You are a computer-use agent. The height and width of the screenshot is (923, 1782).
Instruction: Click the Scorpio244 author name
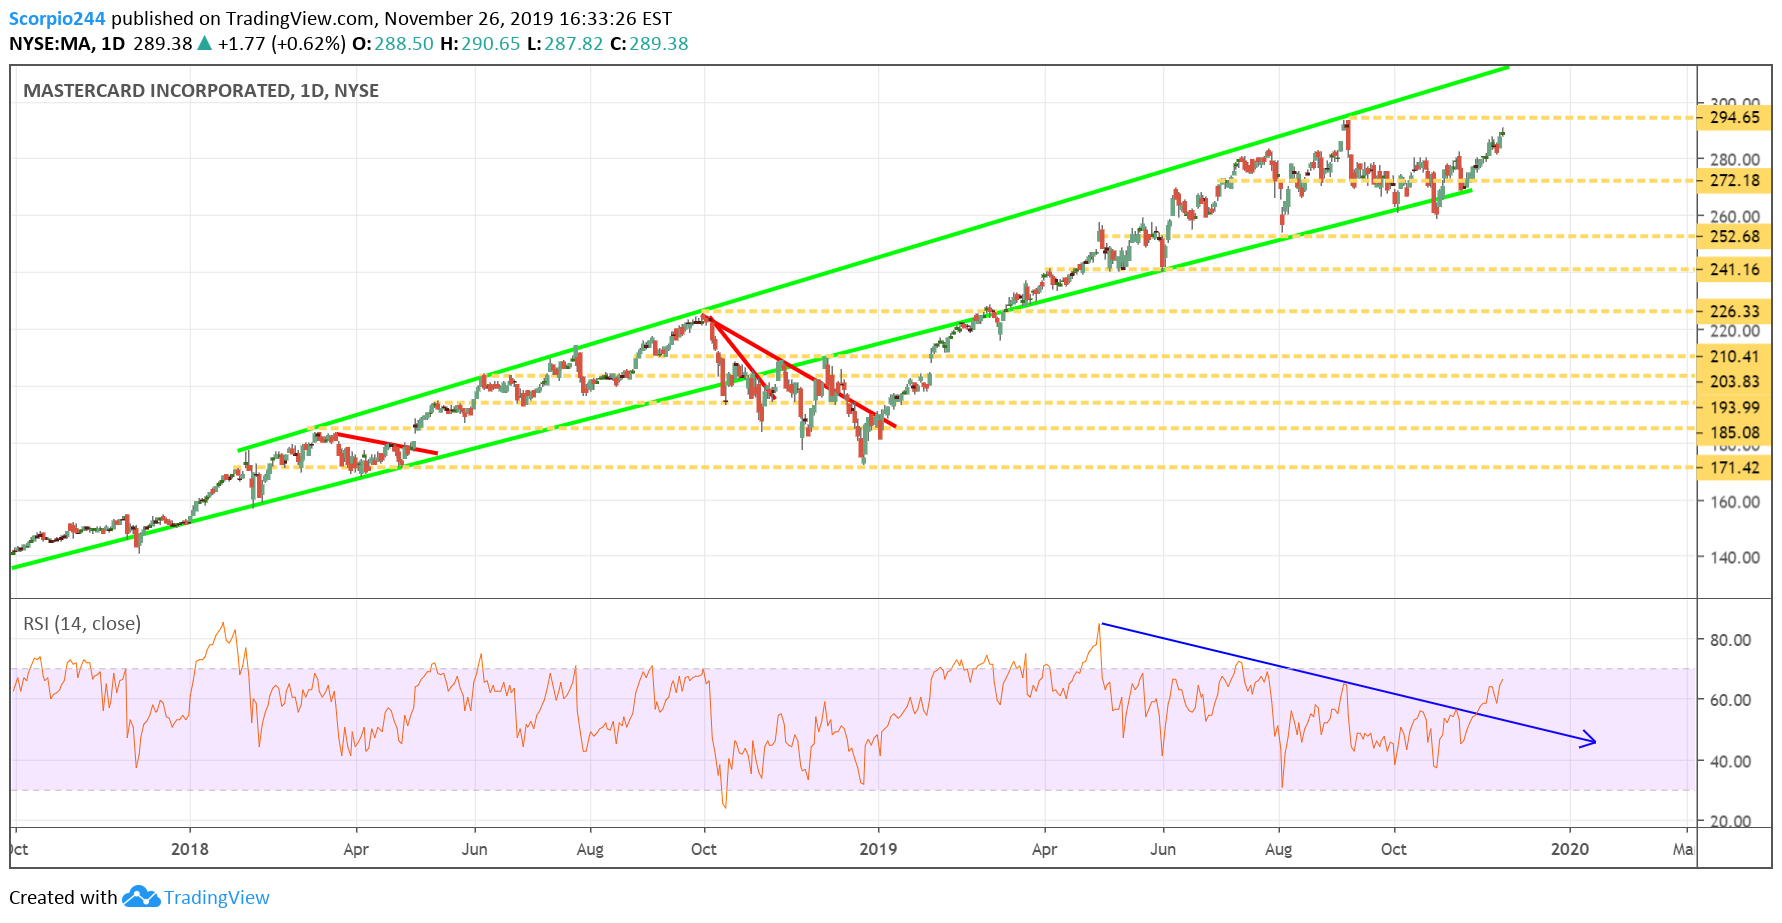click(x=57, y=18)
